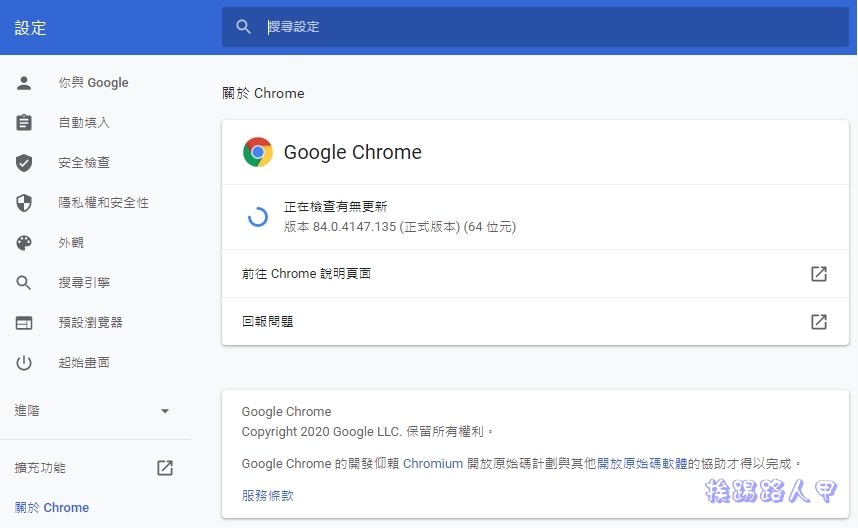858x528 pixels.
Task: Click the clipboard icon for 自動填入
Action: coord(24,123)
